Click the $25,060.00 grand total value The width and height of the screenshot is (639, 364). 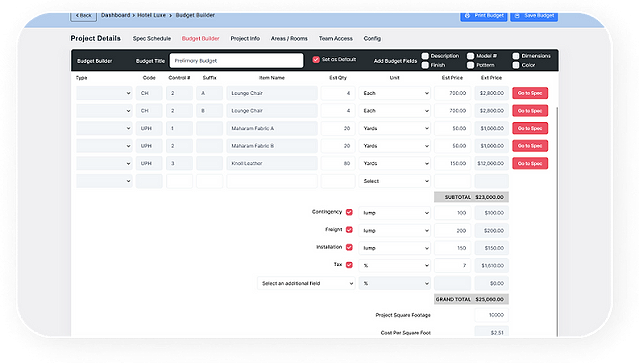click(x=489, y=299)
